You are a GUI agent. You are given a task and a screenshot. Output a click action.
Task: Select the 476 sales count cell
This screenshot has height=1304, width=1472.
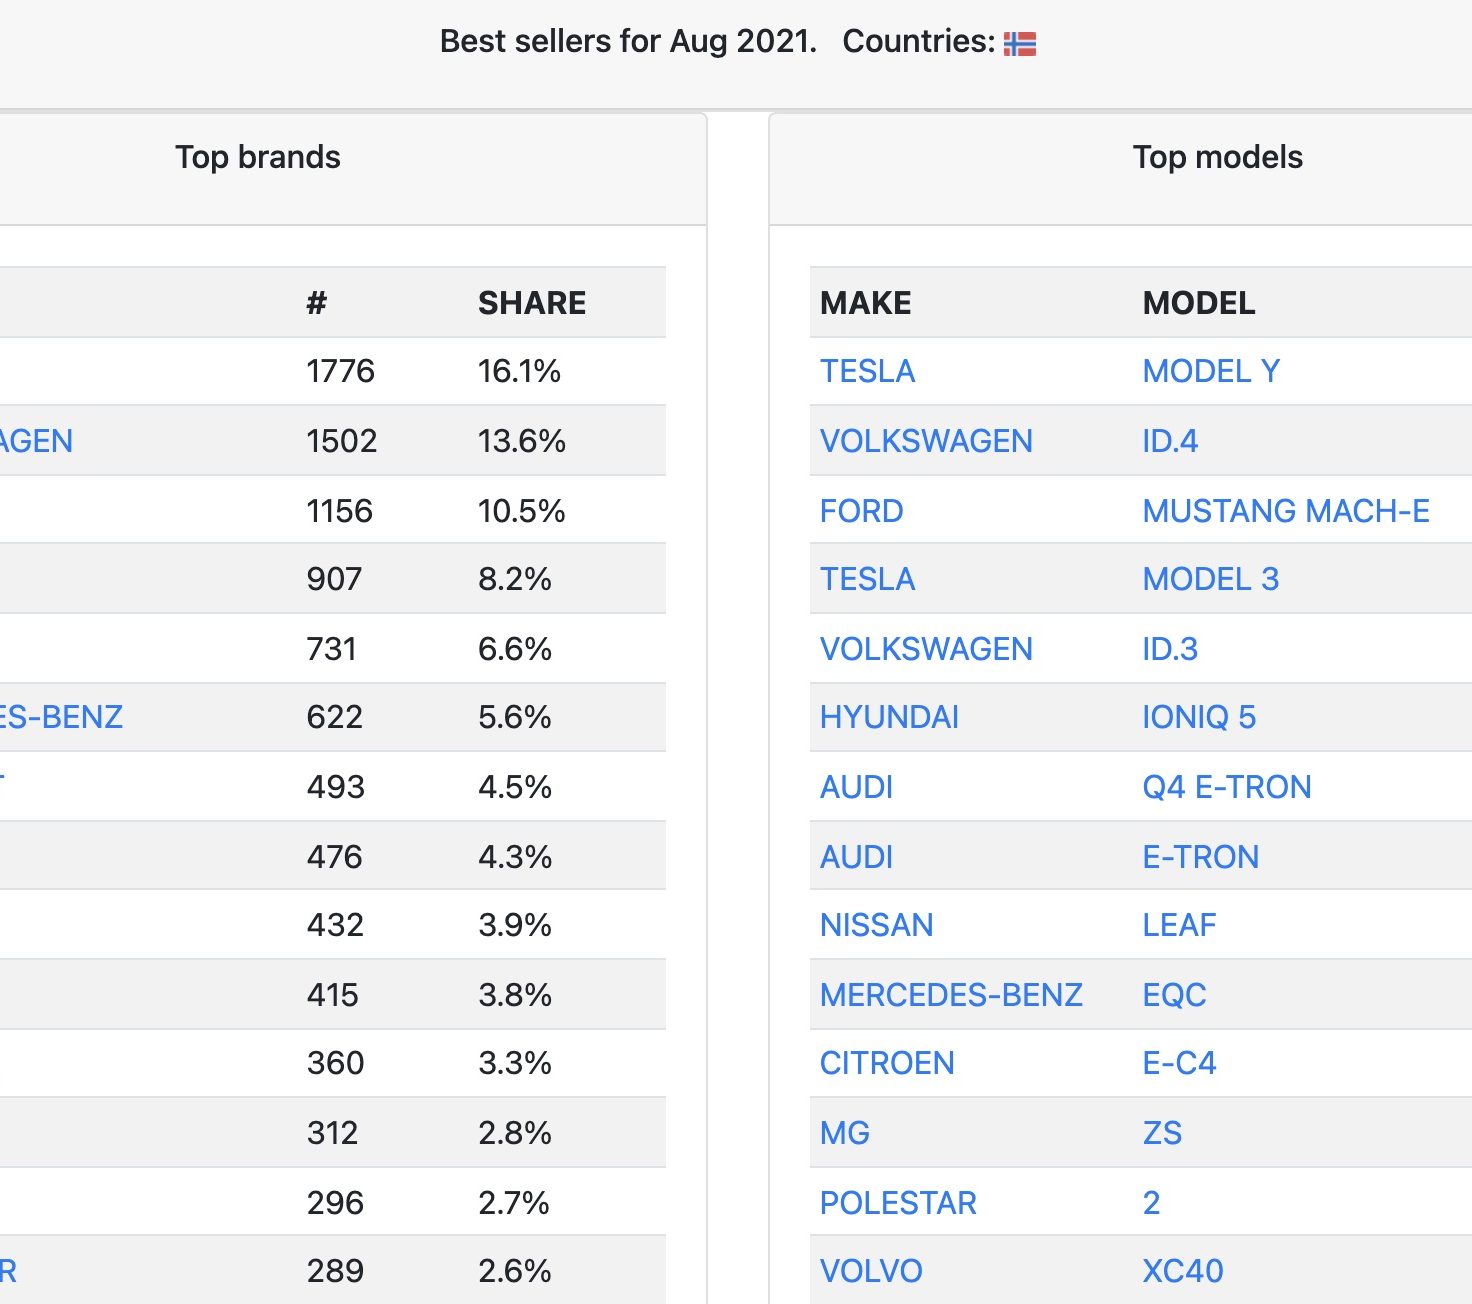[x=334, y=857]
